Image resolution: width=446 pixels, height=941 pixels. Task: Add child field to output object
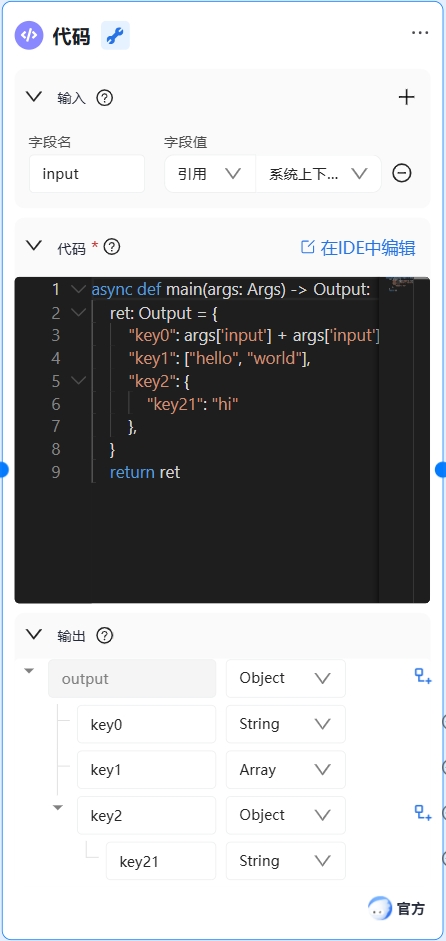(423, 678)
